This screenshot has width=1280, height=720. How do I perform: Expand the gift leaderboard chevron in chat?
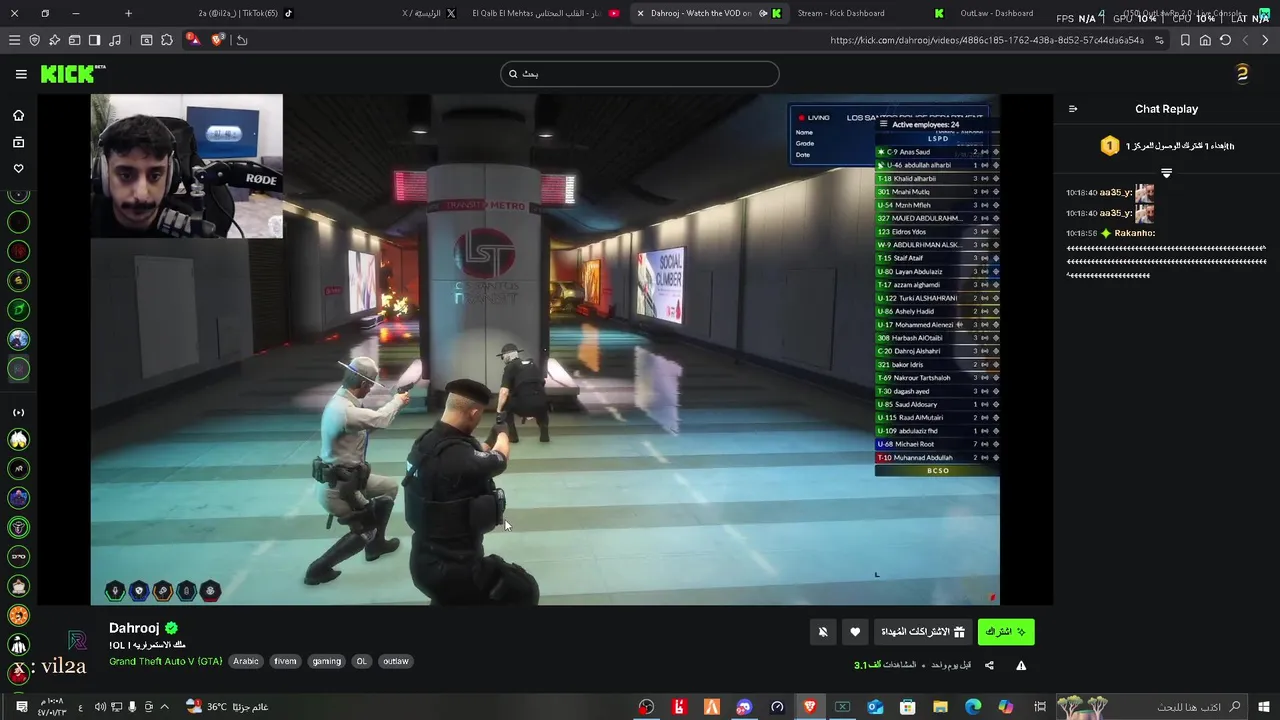point(1166,173)
